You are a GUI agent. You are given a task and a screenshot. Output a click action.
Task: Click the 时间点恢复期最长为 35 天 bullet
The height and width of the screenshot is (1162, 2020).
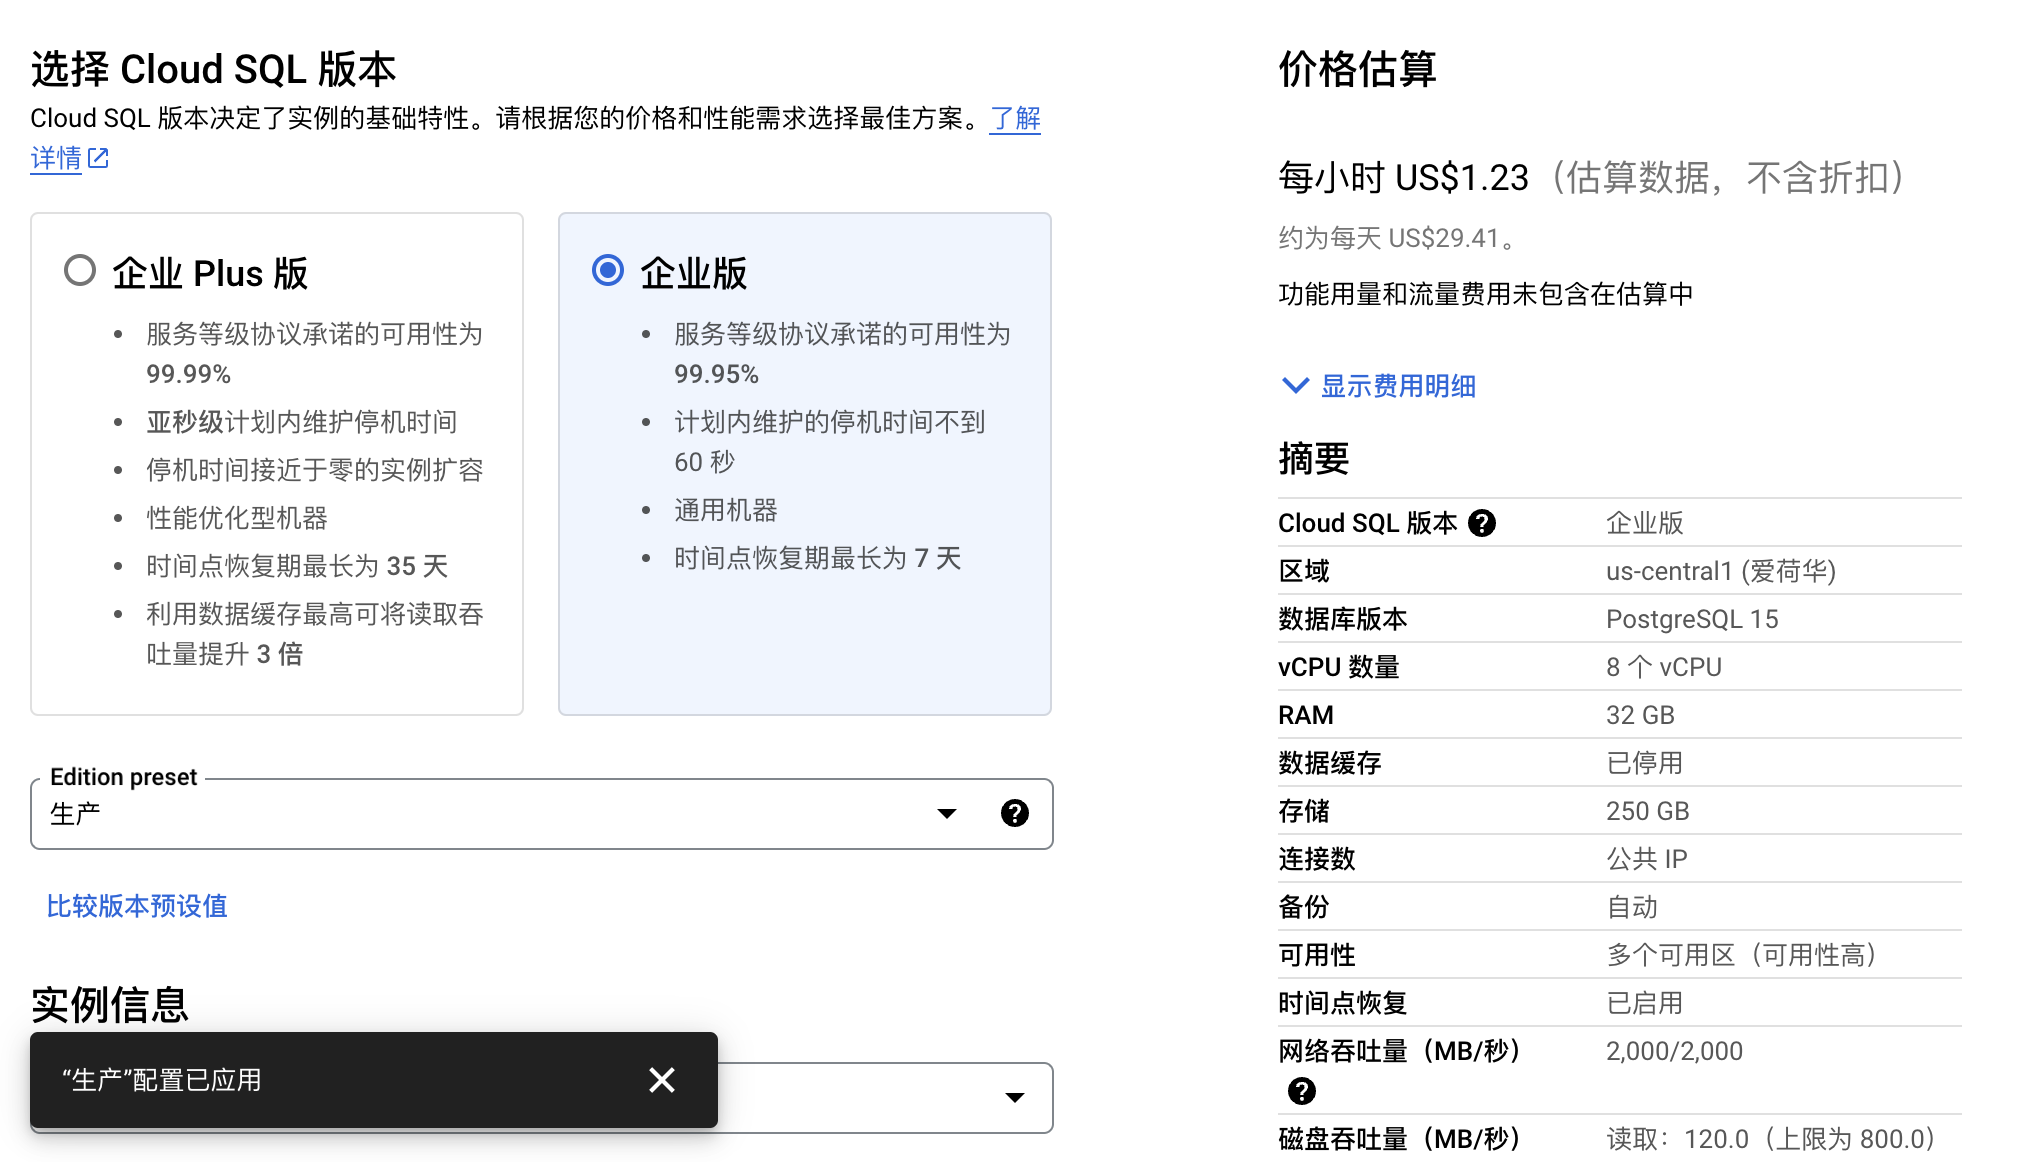pos(297,566)
